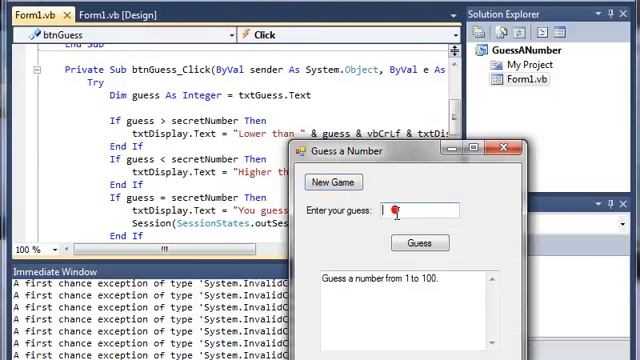The height and width of the screenshot is (360, 640).
Task: Select the My Project item
Action: pyautogui.click(x=530, y=64)
